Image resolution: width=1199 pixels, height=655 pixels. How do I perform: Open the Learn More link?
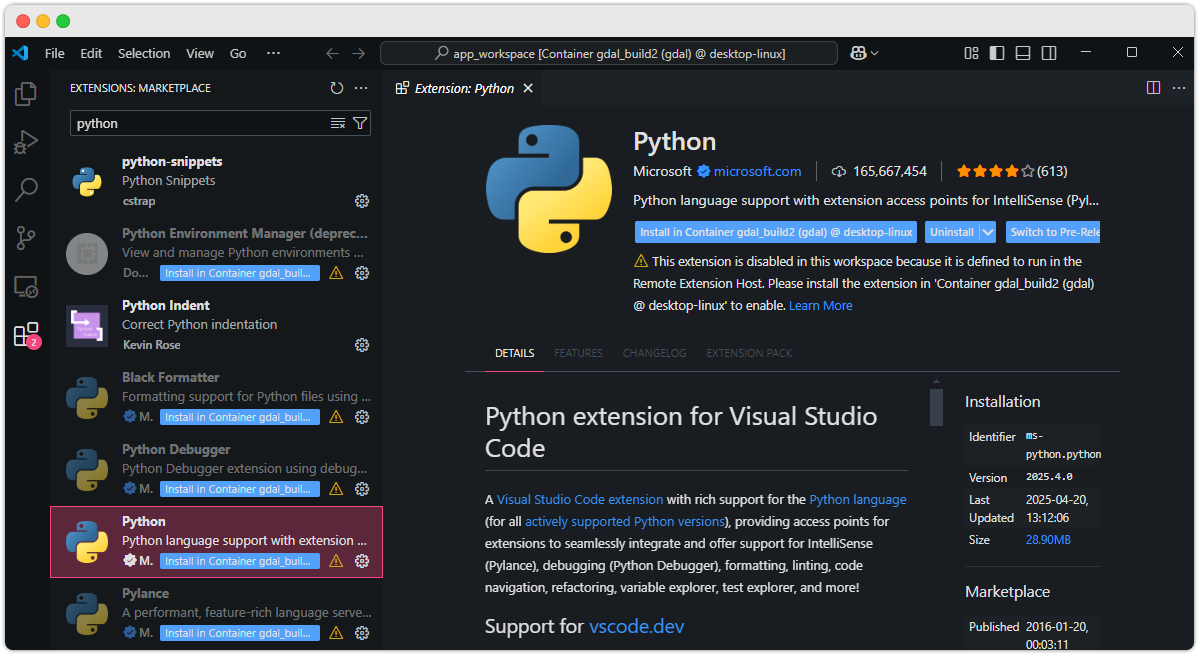820,306
